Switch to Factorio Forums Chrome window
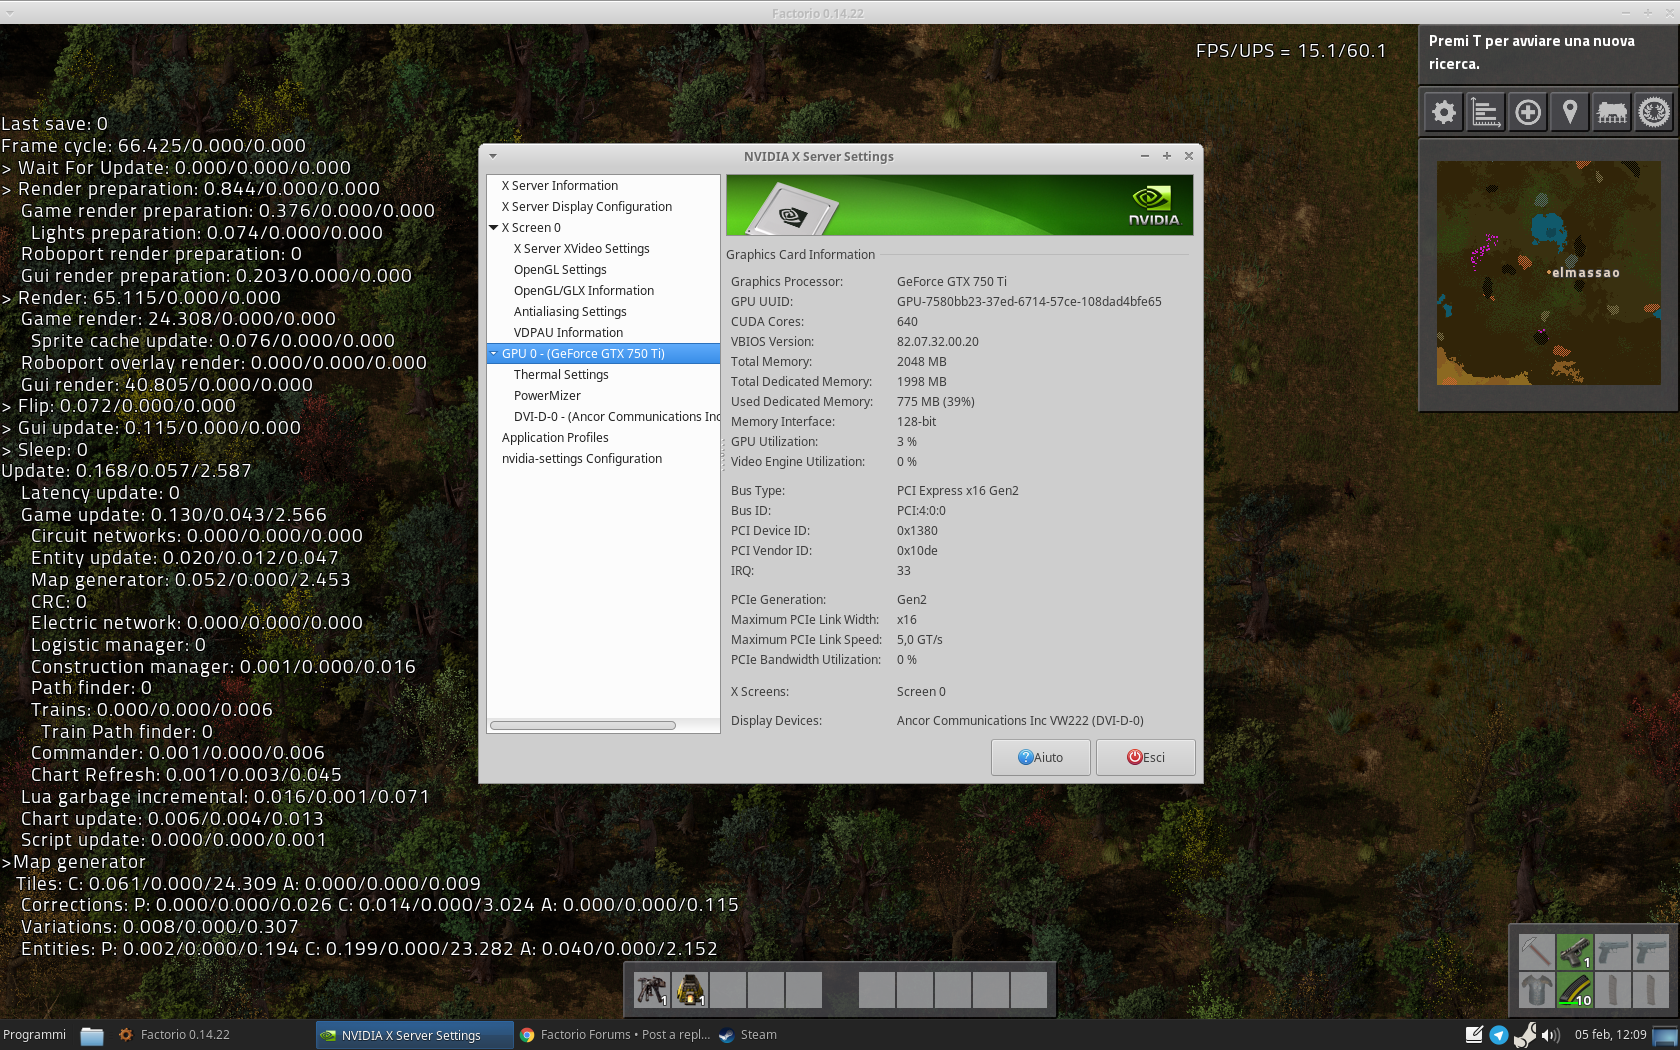 tap(615, 1035)
